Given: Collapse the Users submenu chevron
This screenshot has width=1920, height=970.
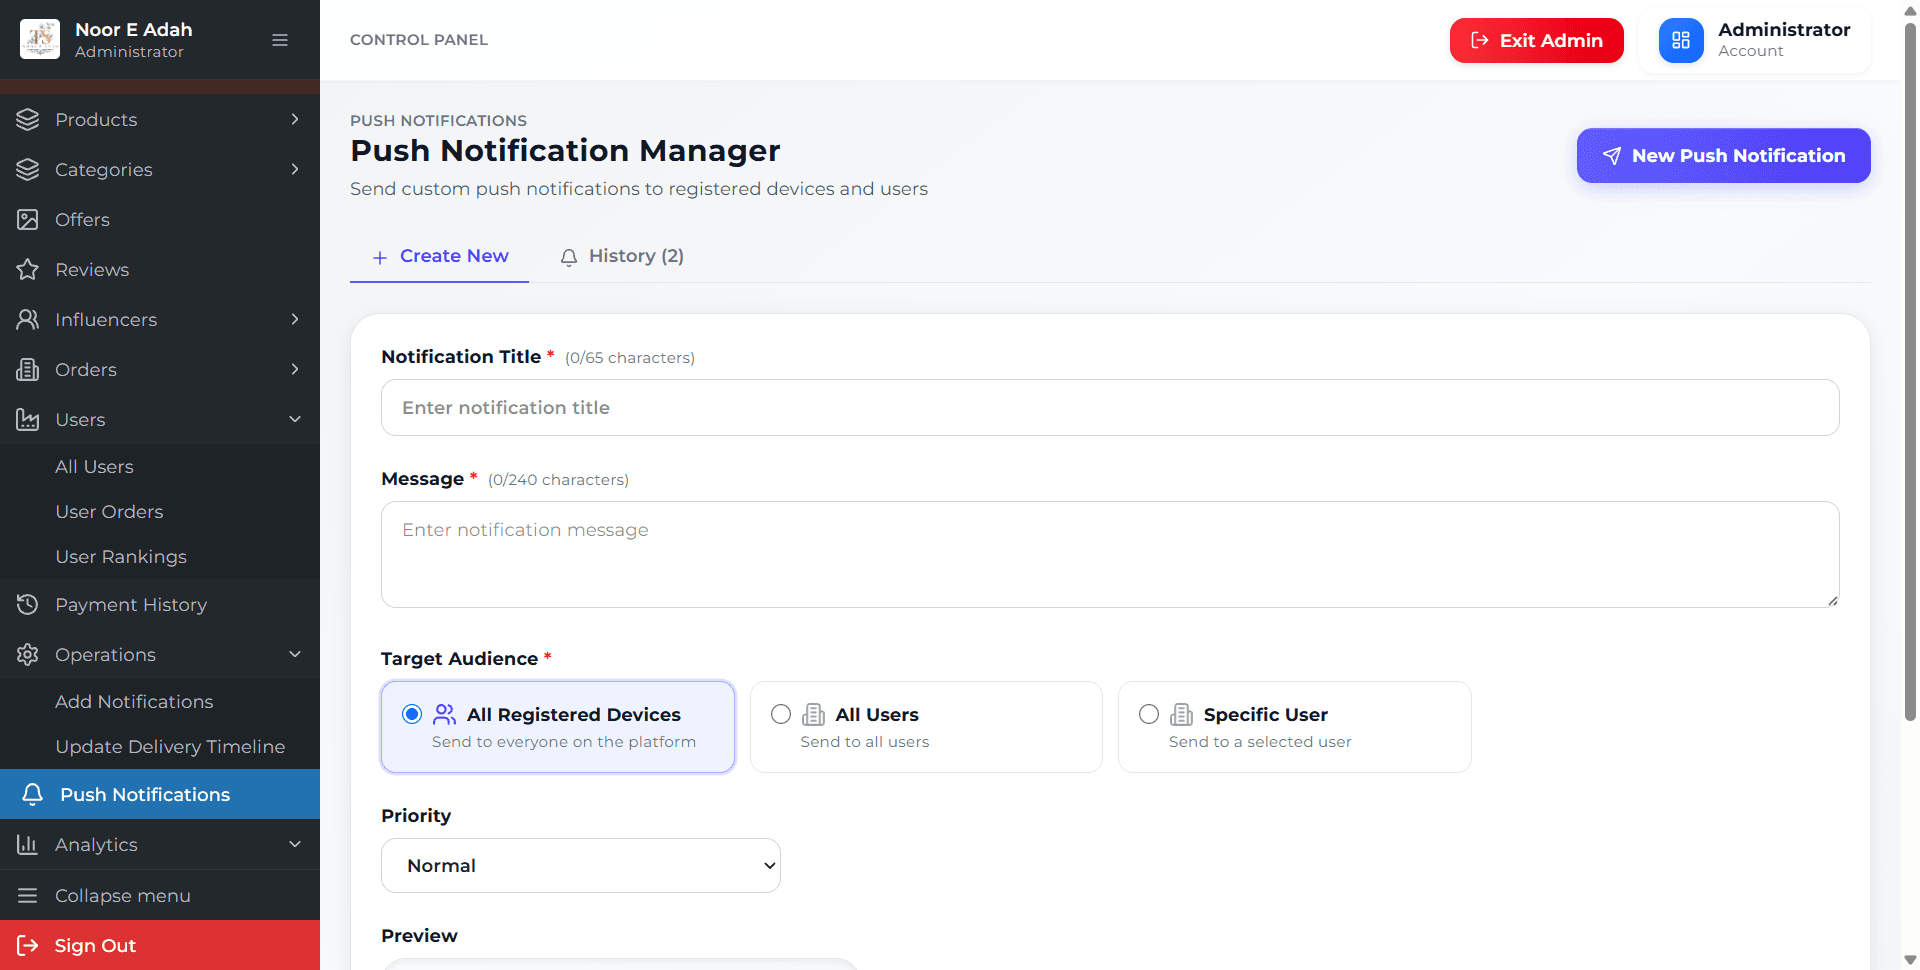Looking at the screenshot, I should [x=295, y=419].
